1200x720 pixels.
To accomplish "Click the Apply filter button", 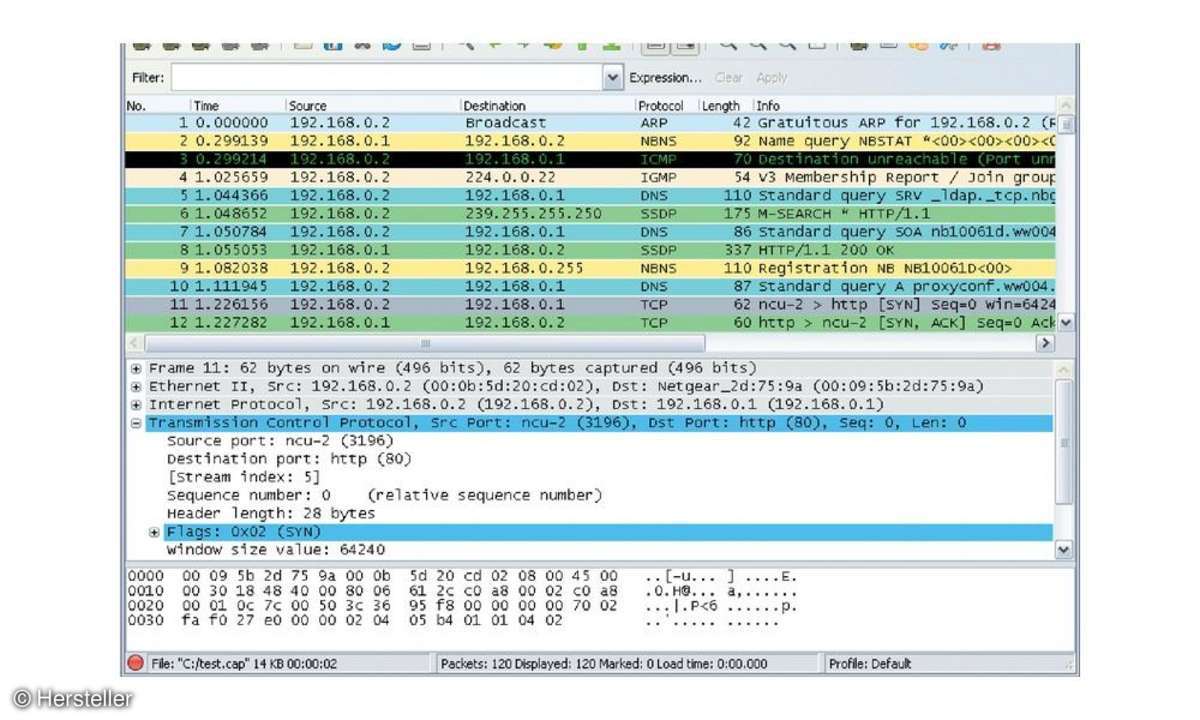I will 771,78.
